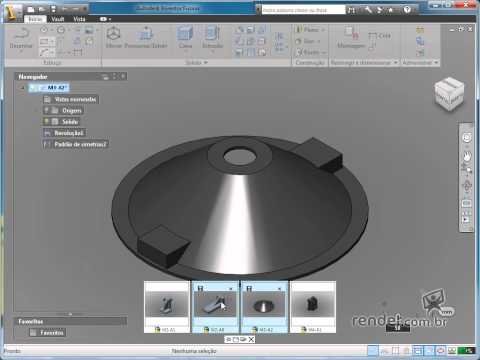Open the Vault ribbon tab
Image resolution: width=480 pixels, height=360 pixels.
click(57, 19)
